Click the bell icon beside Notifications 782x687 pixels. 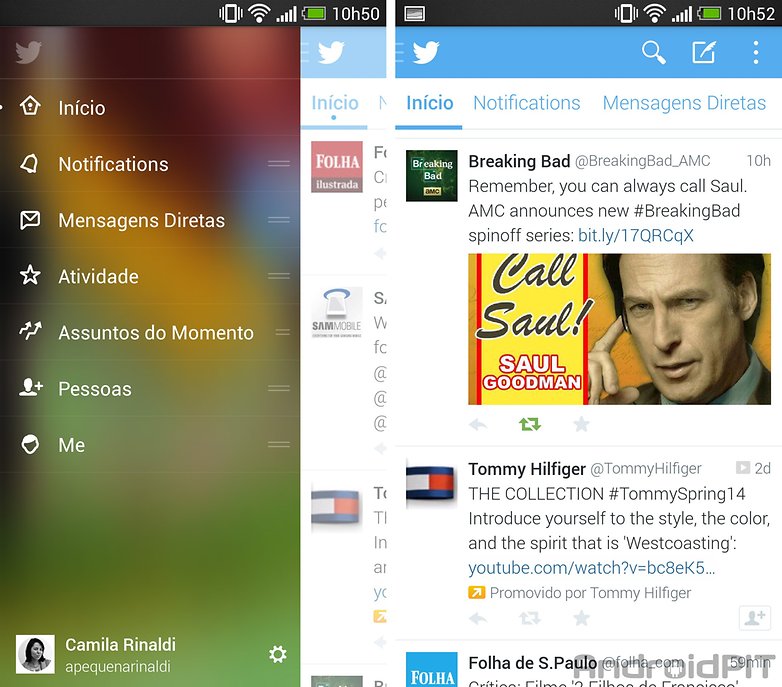click(x=29, y=163)
